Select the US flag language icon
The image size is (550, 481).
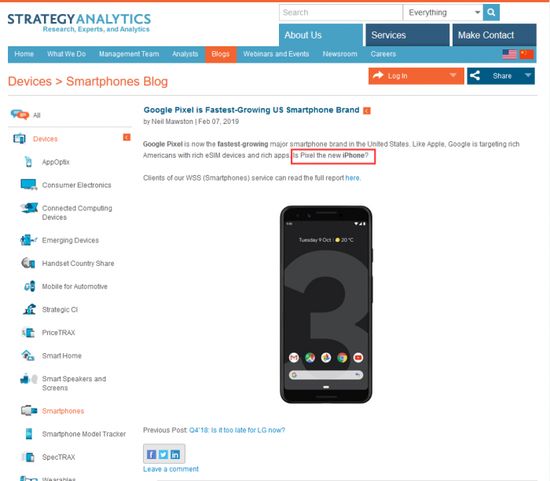[x=509, y=54]
